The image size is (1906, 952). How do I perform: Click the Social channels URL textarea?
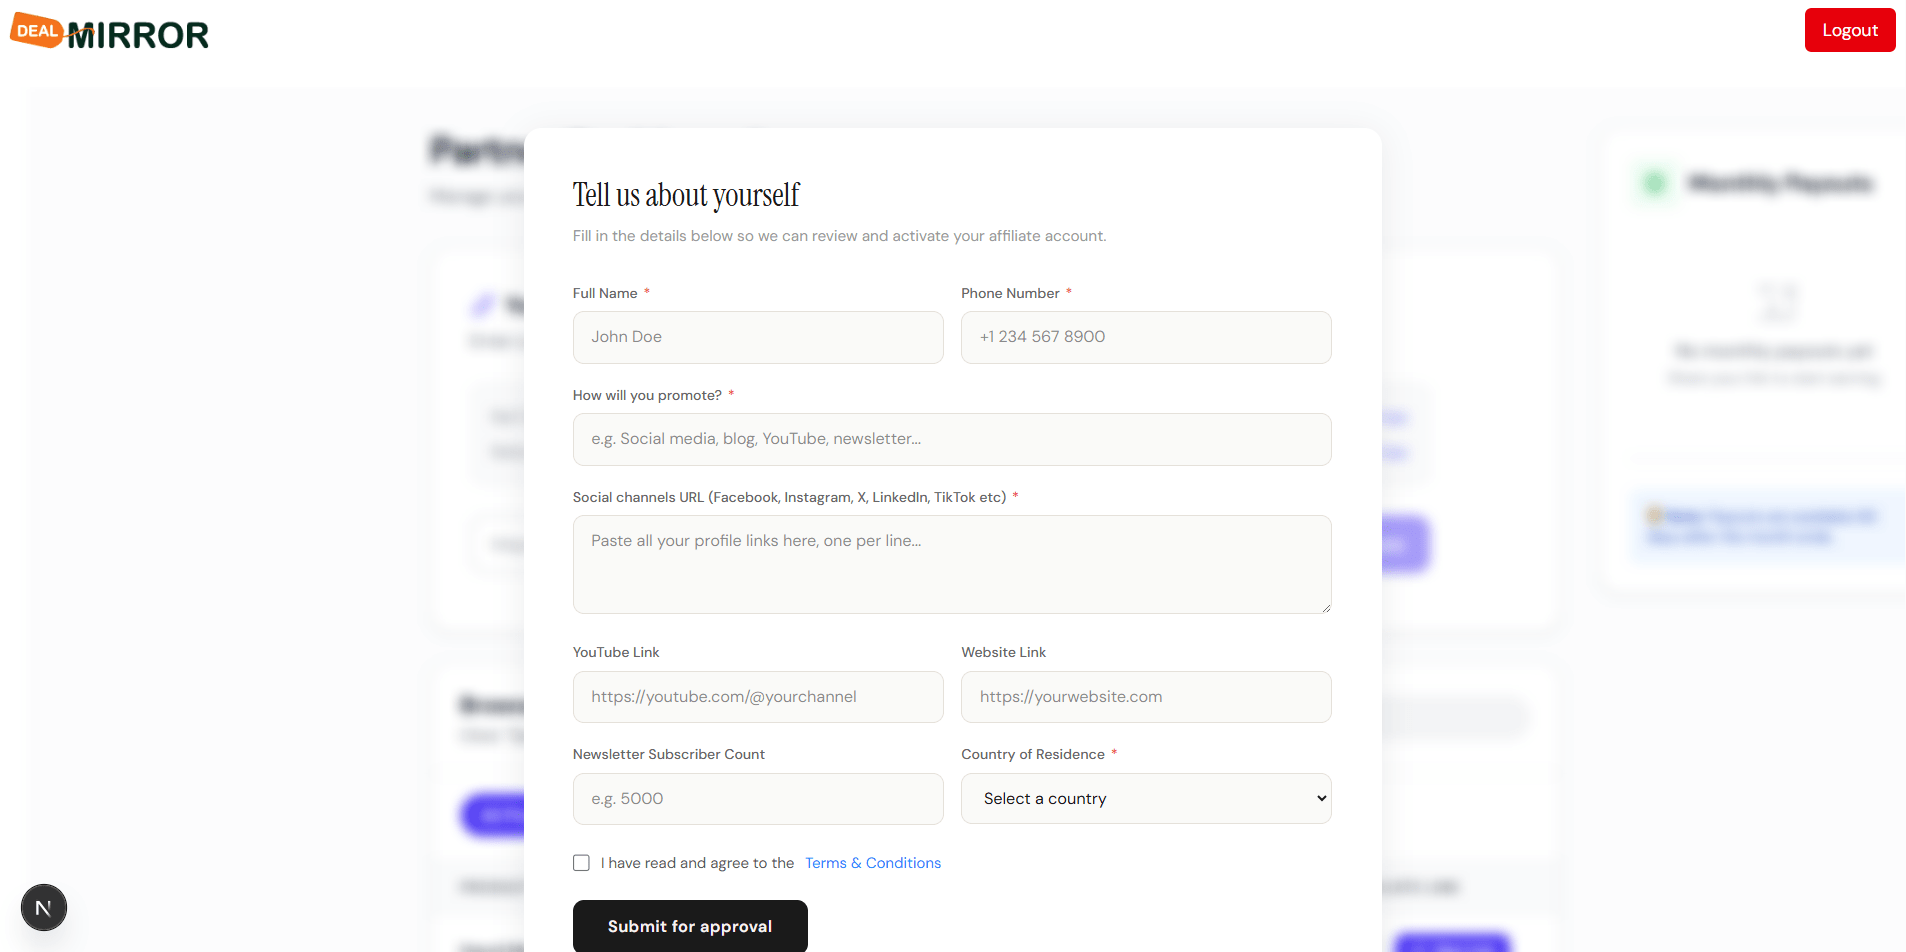pyautogui.click(x=951, y=564)
